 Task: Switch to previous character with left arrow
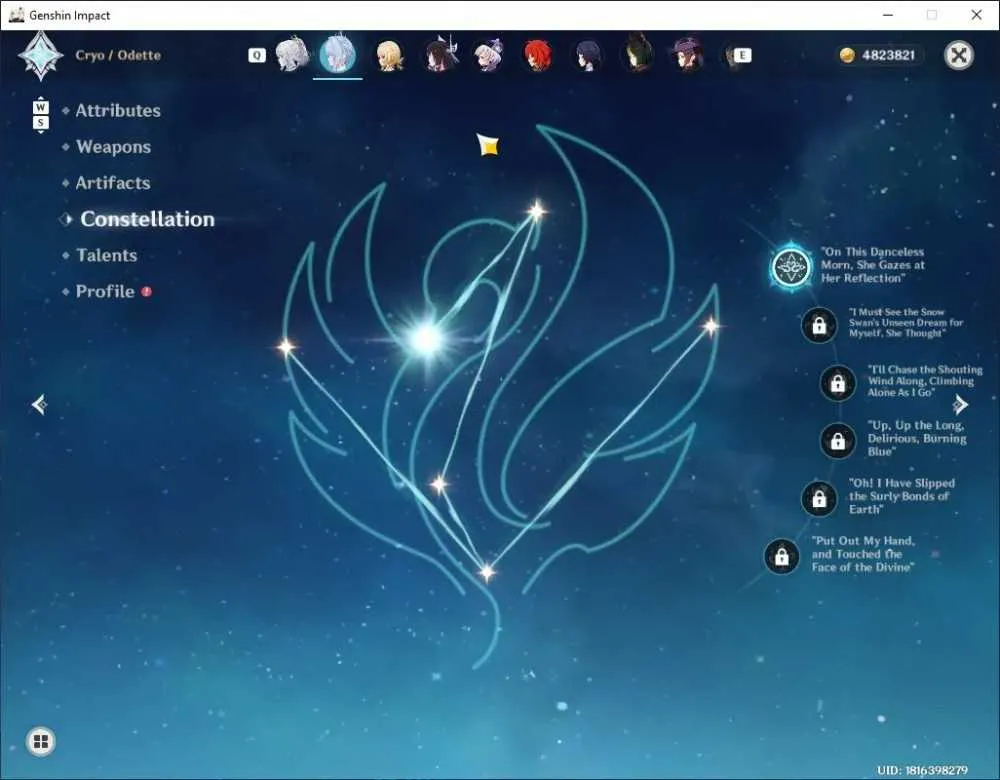39,404
